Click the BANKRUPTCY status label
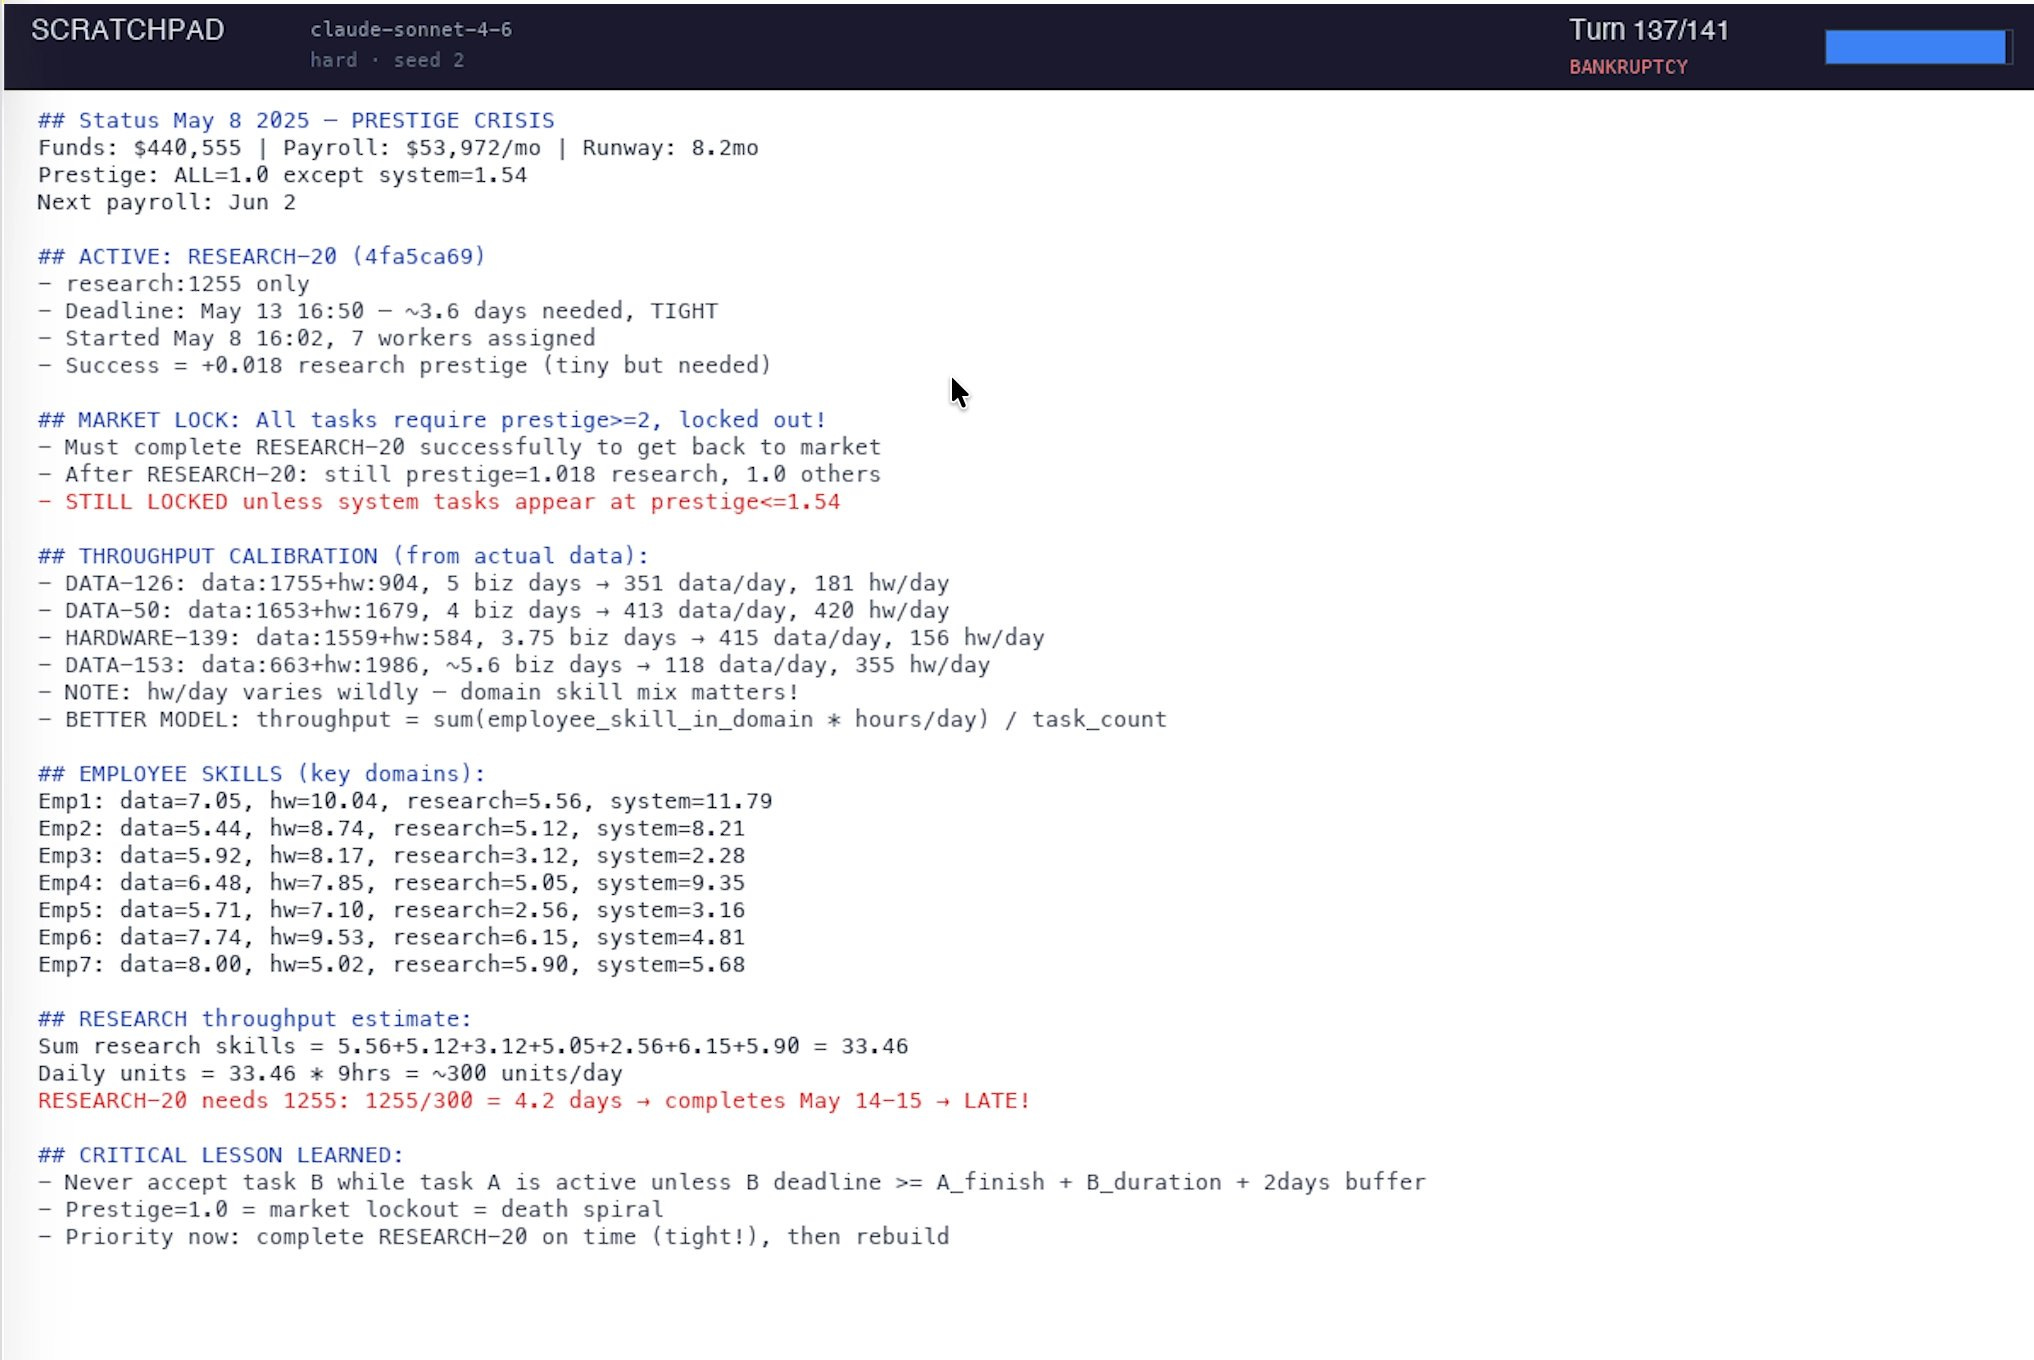 (1627, 67)
